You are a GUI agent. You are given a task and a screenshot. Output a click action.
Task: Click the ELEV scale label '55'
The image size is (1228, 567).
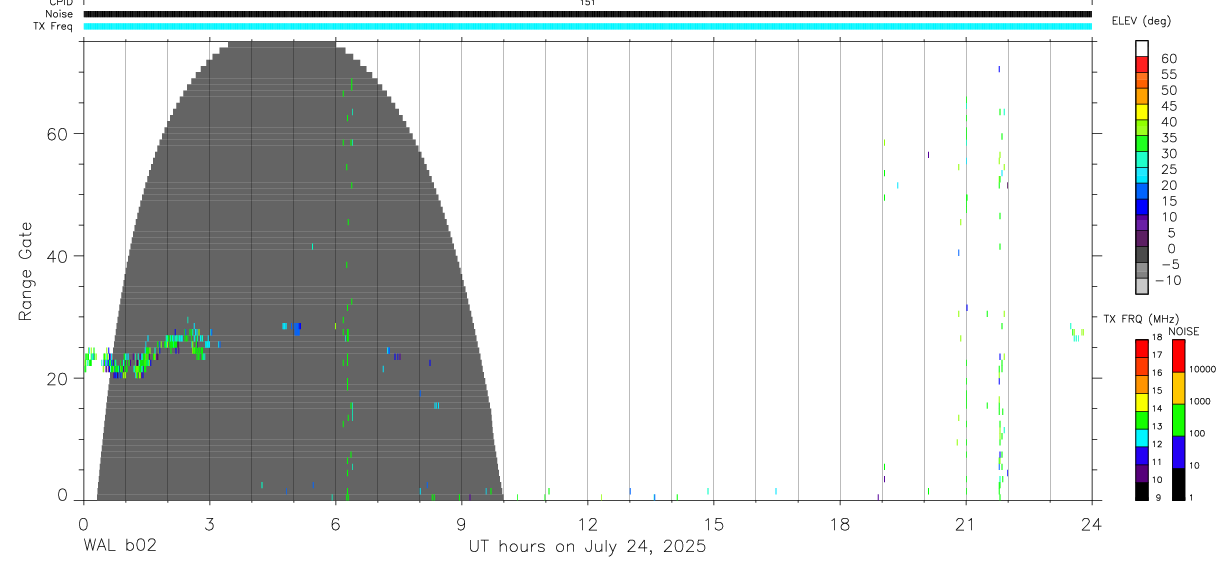pos(1167,74)
